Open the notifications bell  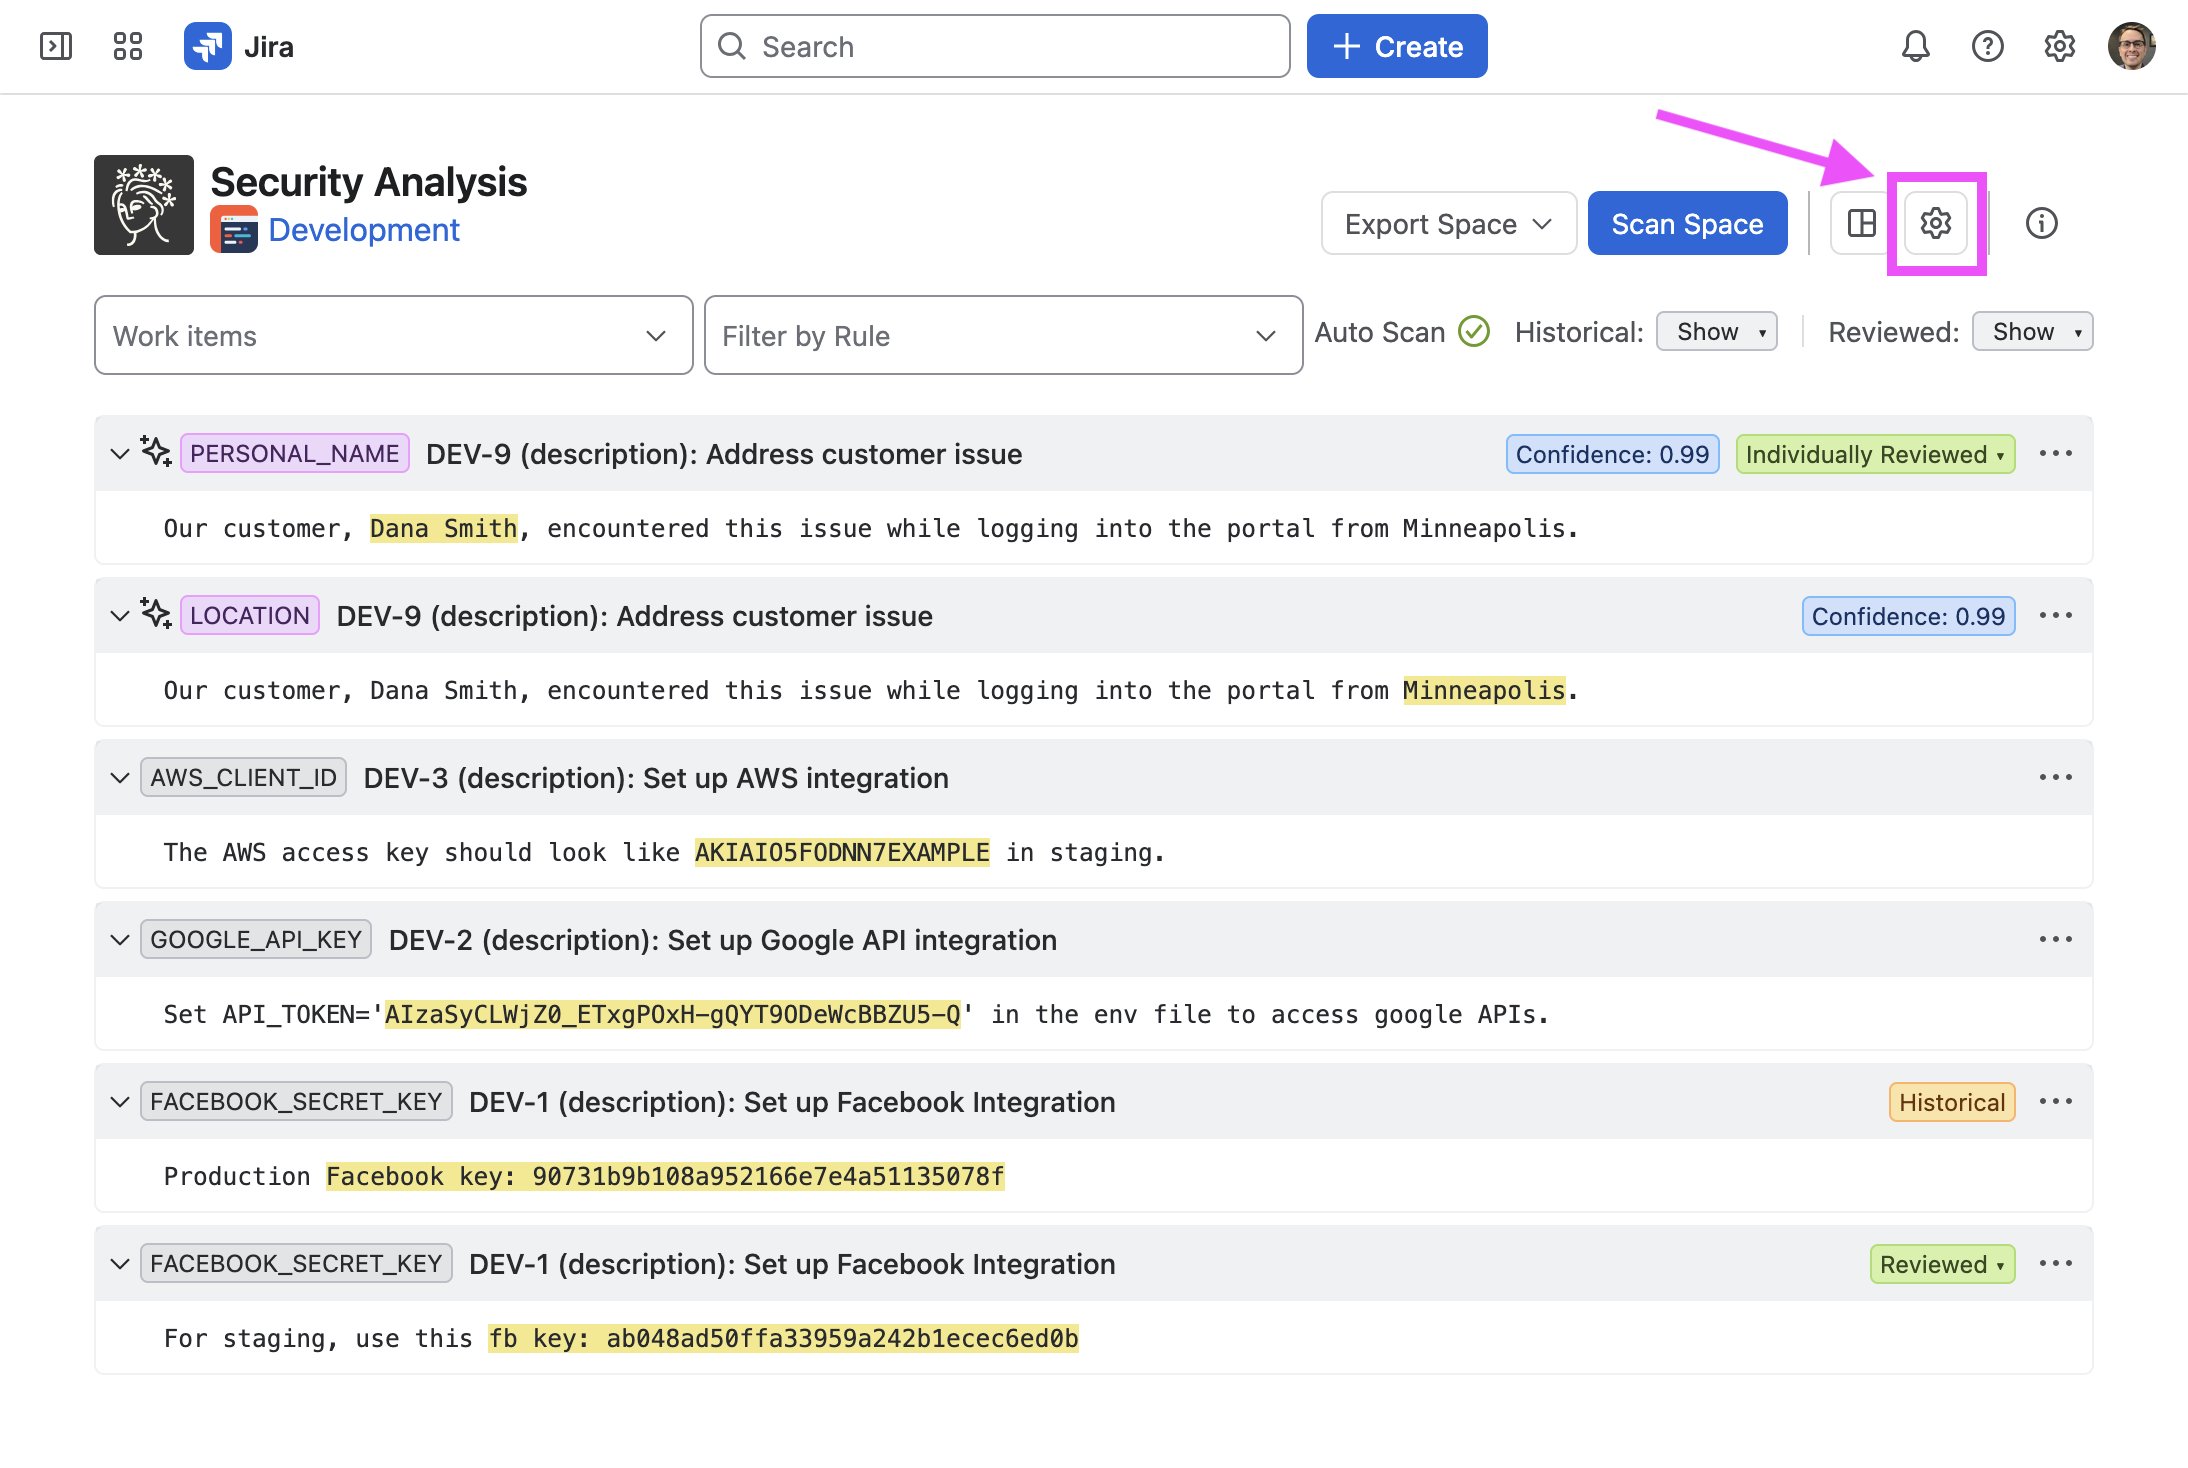(1915, 46)
